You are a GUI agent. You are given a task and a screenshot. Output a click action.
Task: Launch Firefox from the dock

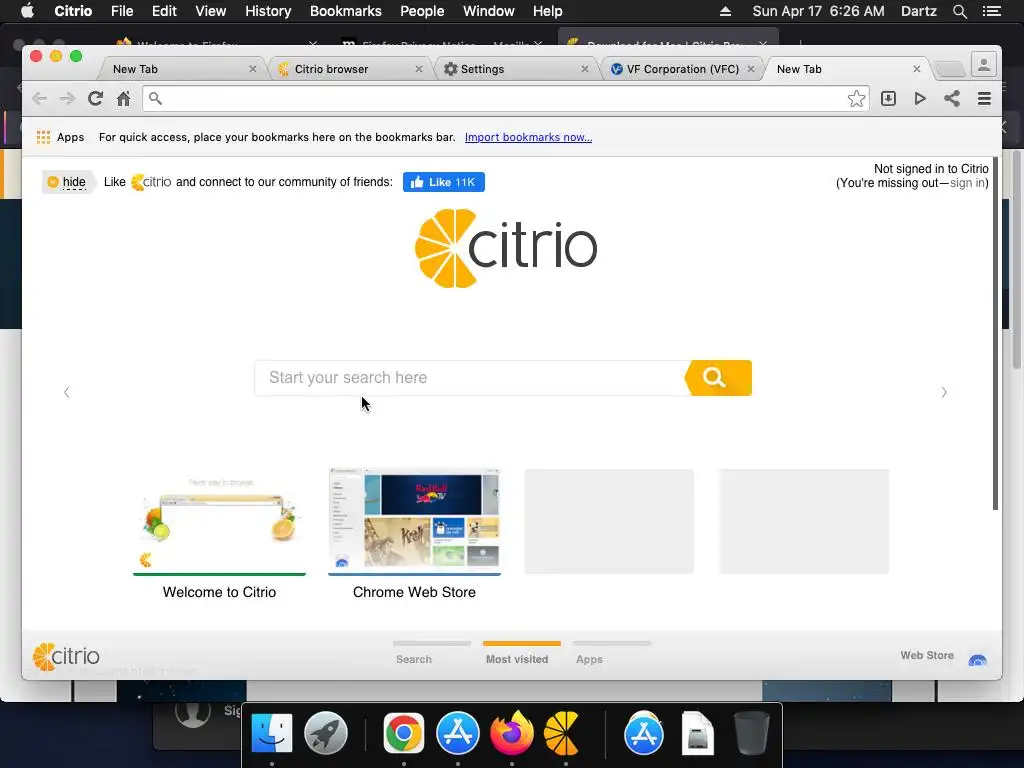coord(511,733)
